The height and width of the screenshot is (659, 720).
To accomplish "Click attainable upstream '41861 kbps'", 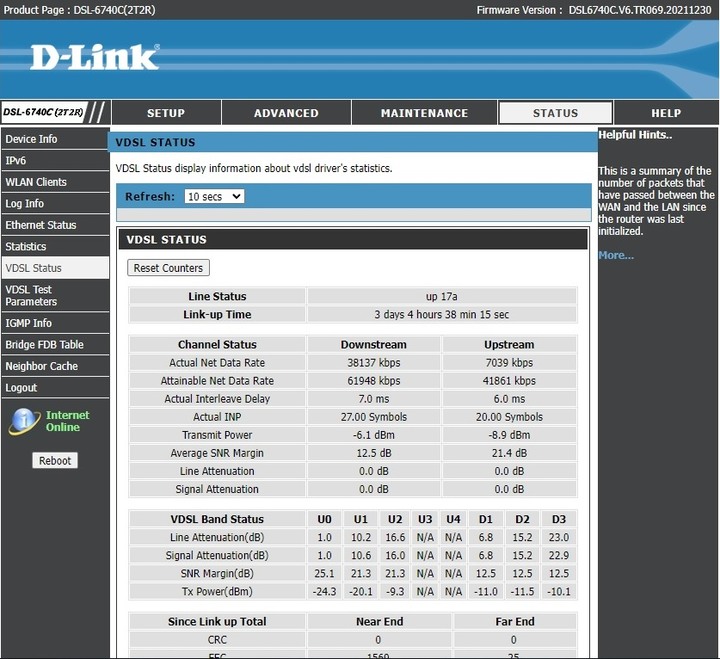I will [x=509, y=381].
